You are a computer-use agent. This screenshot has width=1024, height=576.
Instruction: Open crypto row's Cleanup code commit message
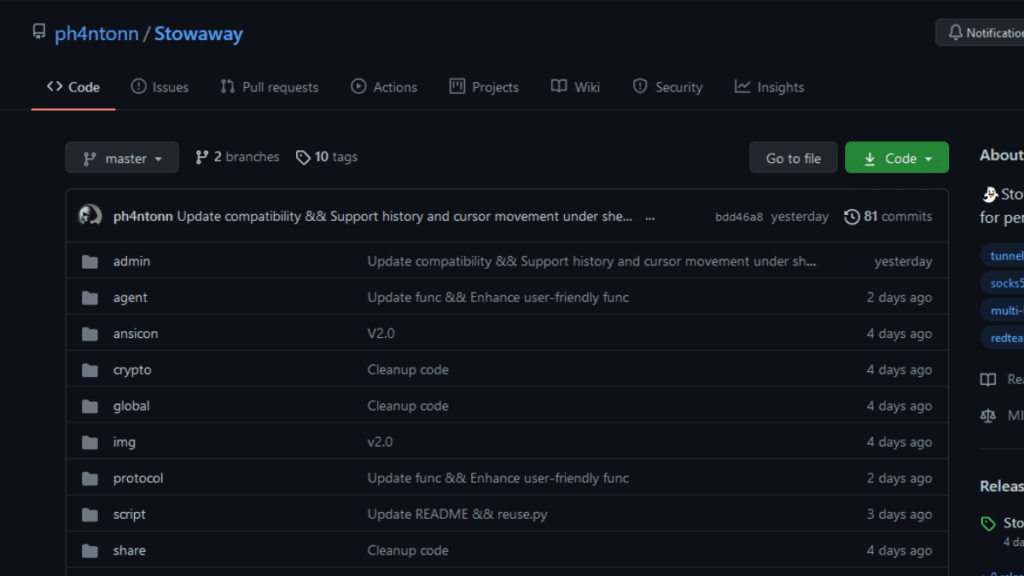point(408,370)
